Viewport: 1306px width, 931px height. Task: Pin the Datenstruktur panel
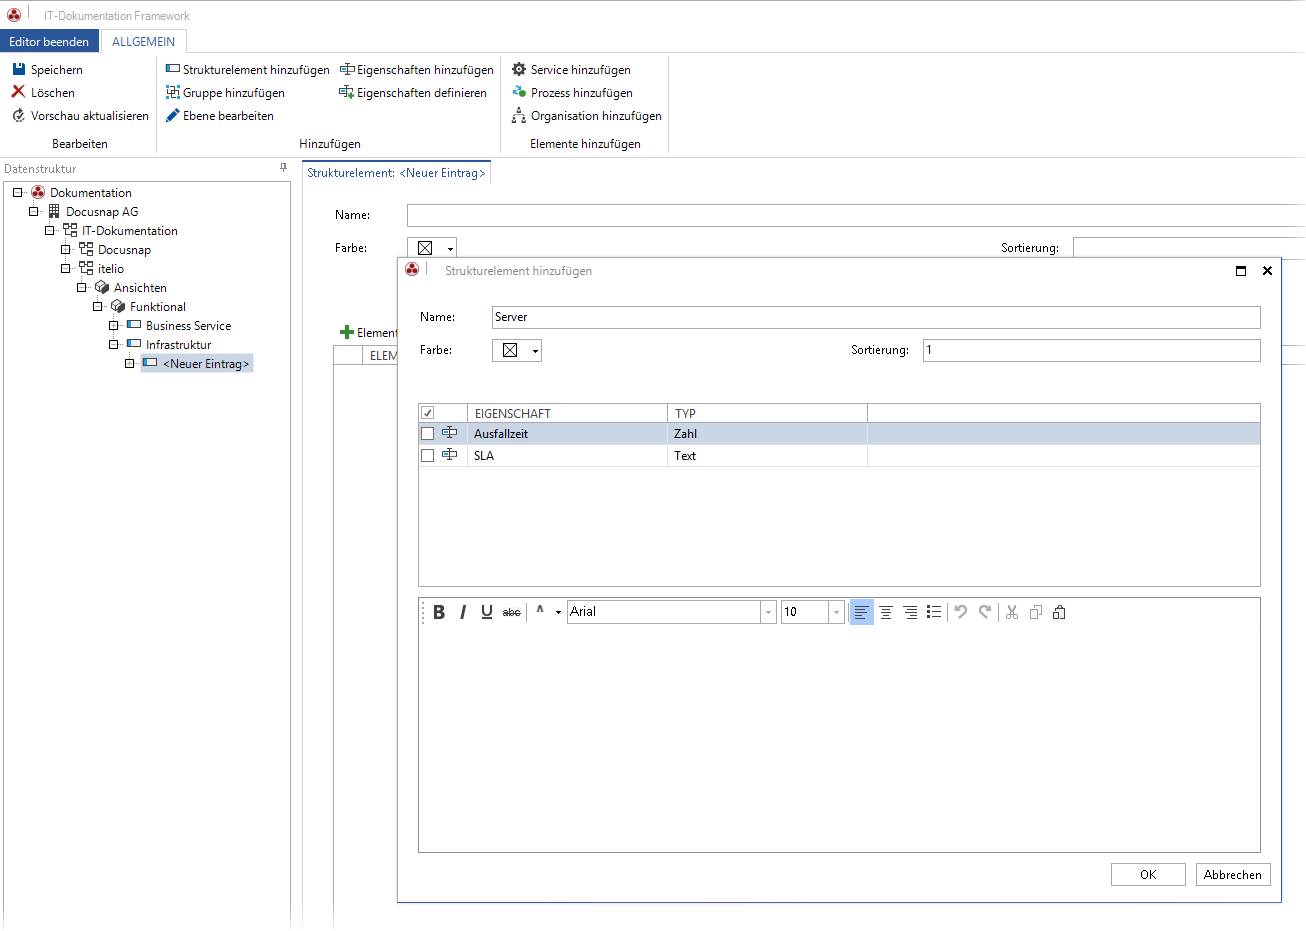tap(283, 168)
